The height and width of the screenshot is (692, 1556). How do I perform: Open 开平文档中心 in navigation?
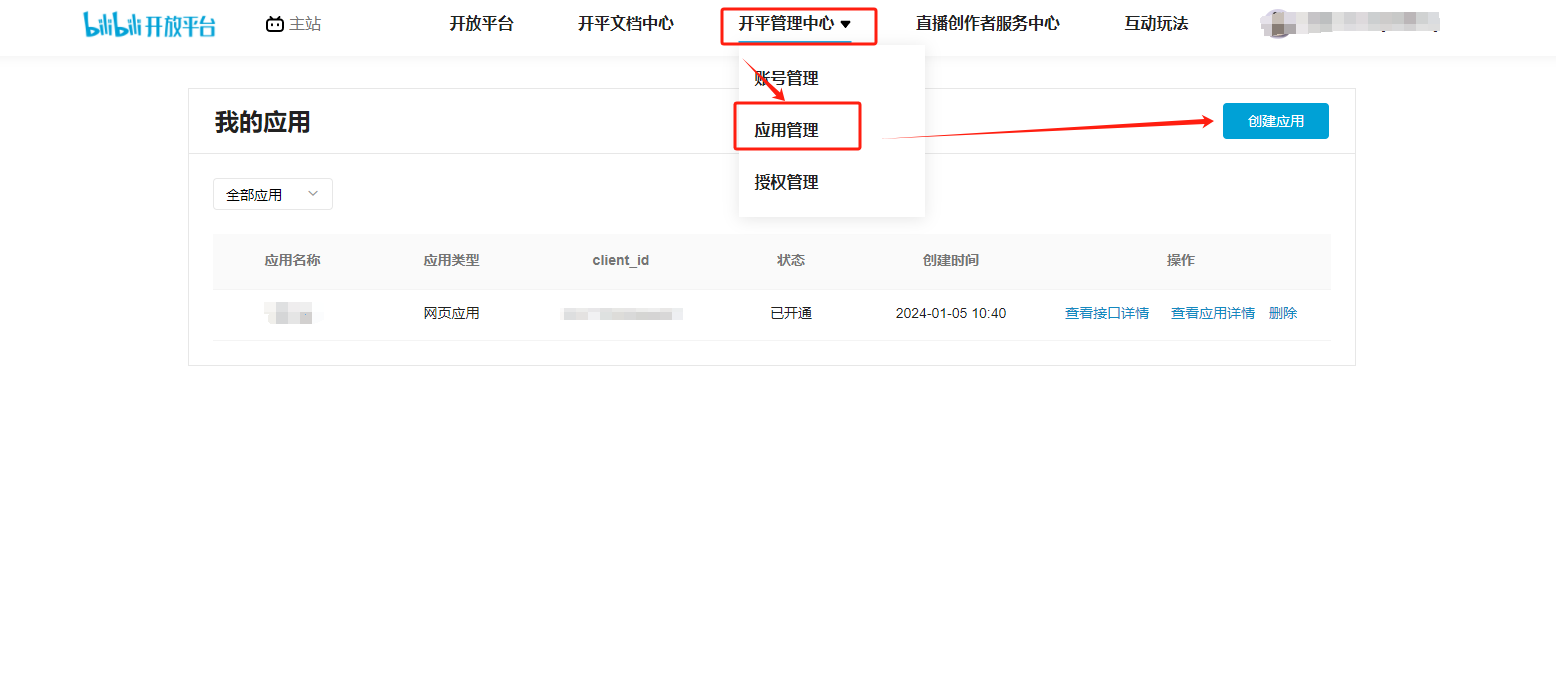tap(626, 24)
